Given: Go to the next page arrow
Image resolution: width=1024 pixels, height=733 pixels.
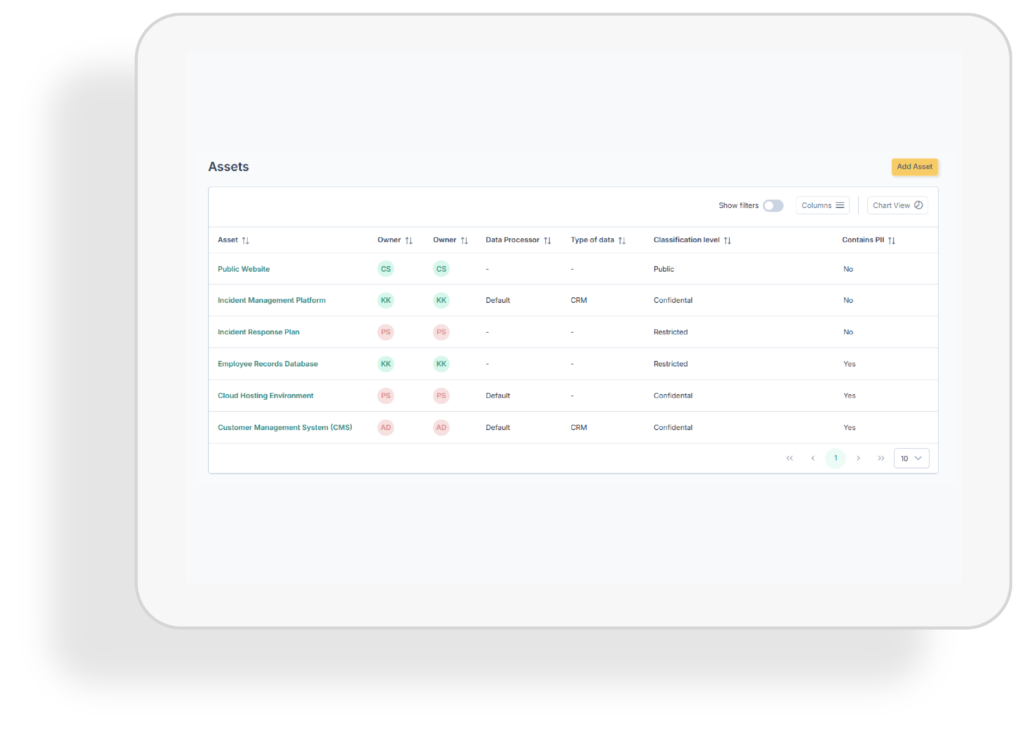Looking at the screenshot, I should pos(858,458).
